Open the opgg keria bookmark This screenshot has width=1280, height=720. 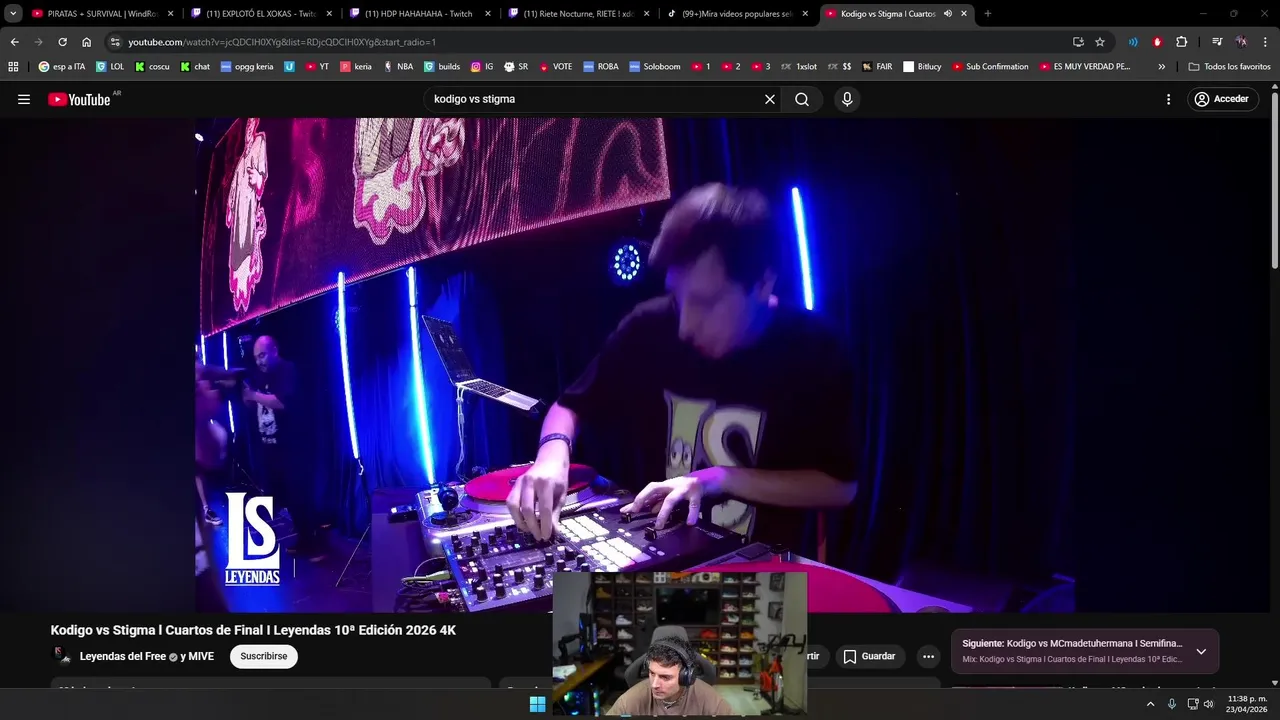point(247,67)
